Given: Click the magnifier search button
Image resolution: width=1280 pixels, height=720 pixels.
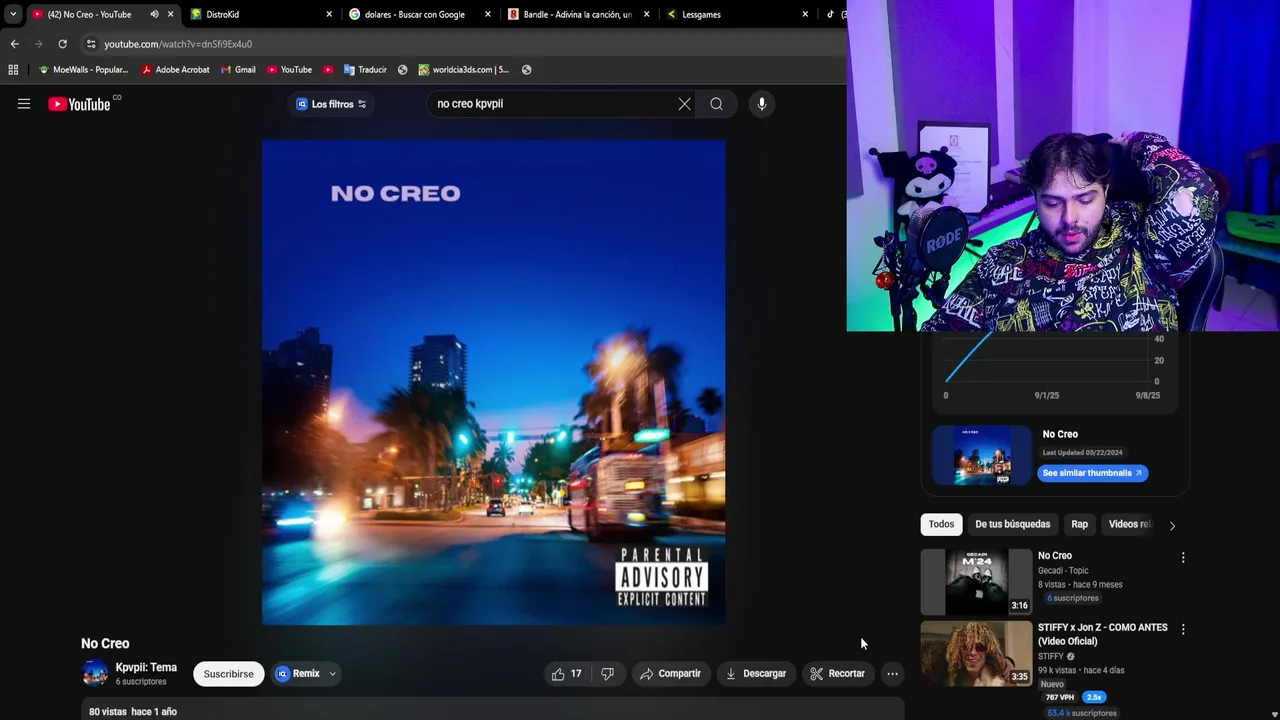Looking at the screenshot, I should pyautogui.click(x=716, y=104).
